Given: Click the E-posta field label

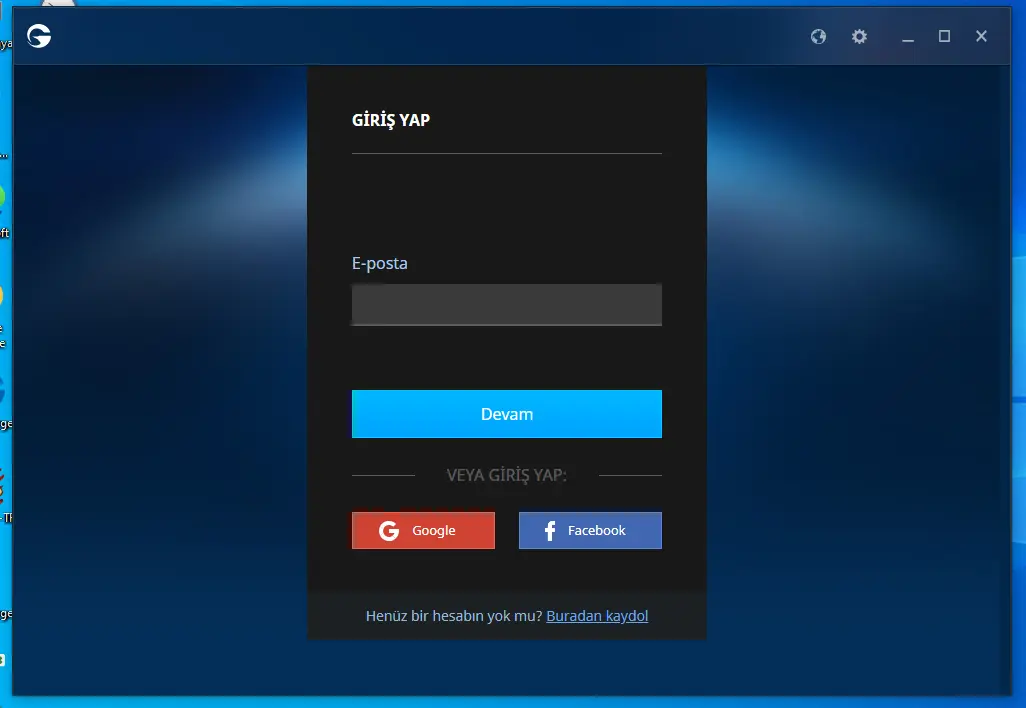Looking at the screenshot, I should [x=379, y=264].
